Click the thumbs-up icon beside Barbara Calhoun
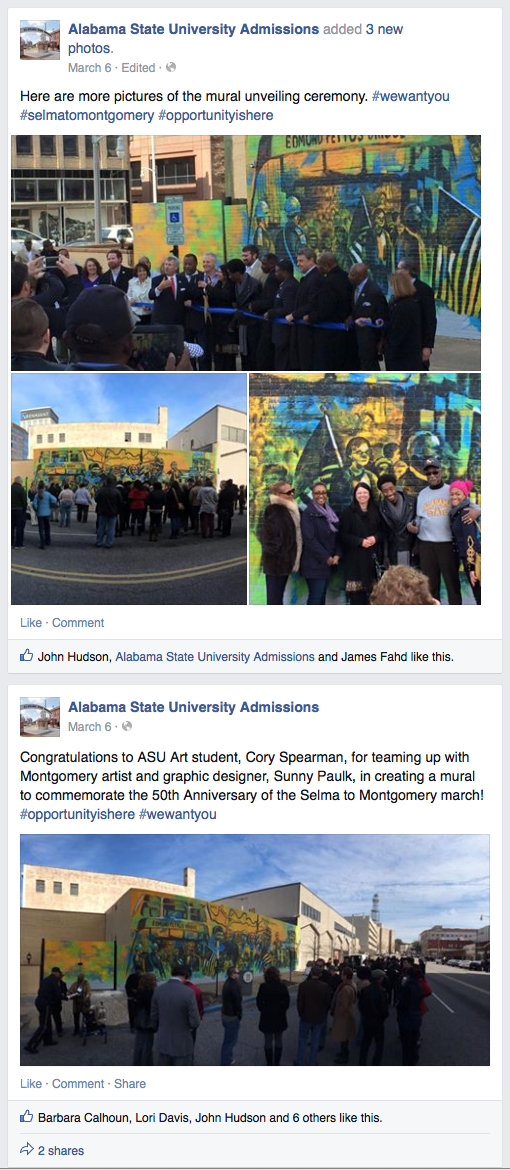This screenshot has height=1170, width=510. [27, 1117]
